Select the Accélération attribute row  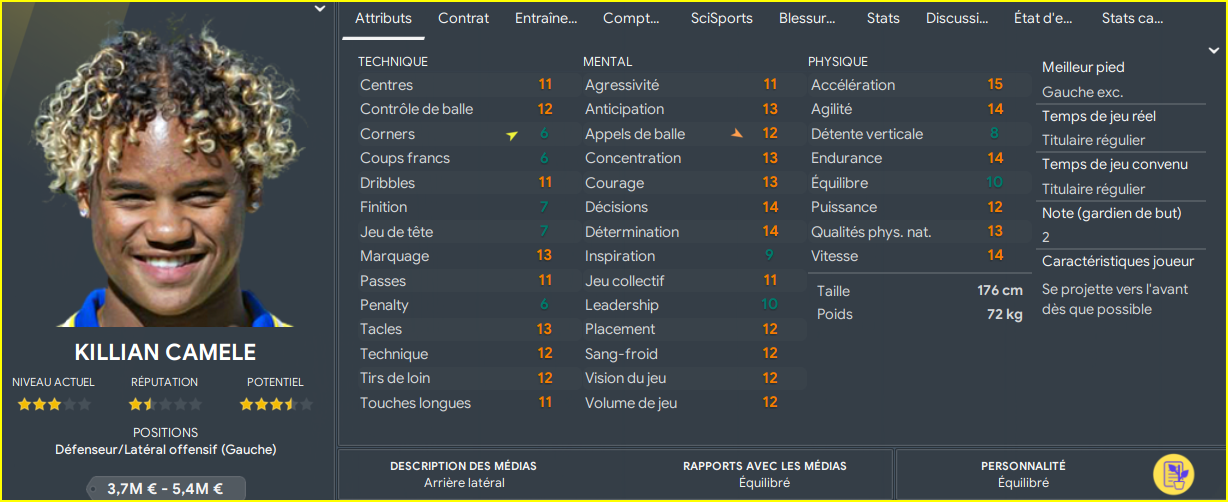click(917, 85)
